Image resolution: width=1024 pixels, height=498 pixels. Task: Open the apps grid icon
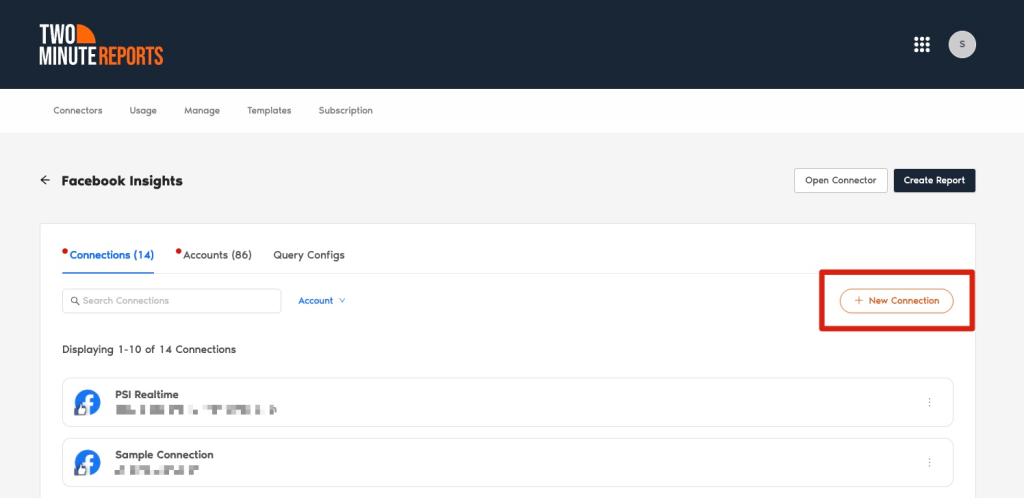point(921,44)
